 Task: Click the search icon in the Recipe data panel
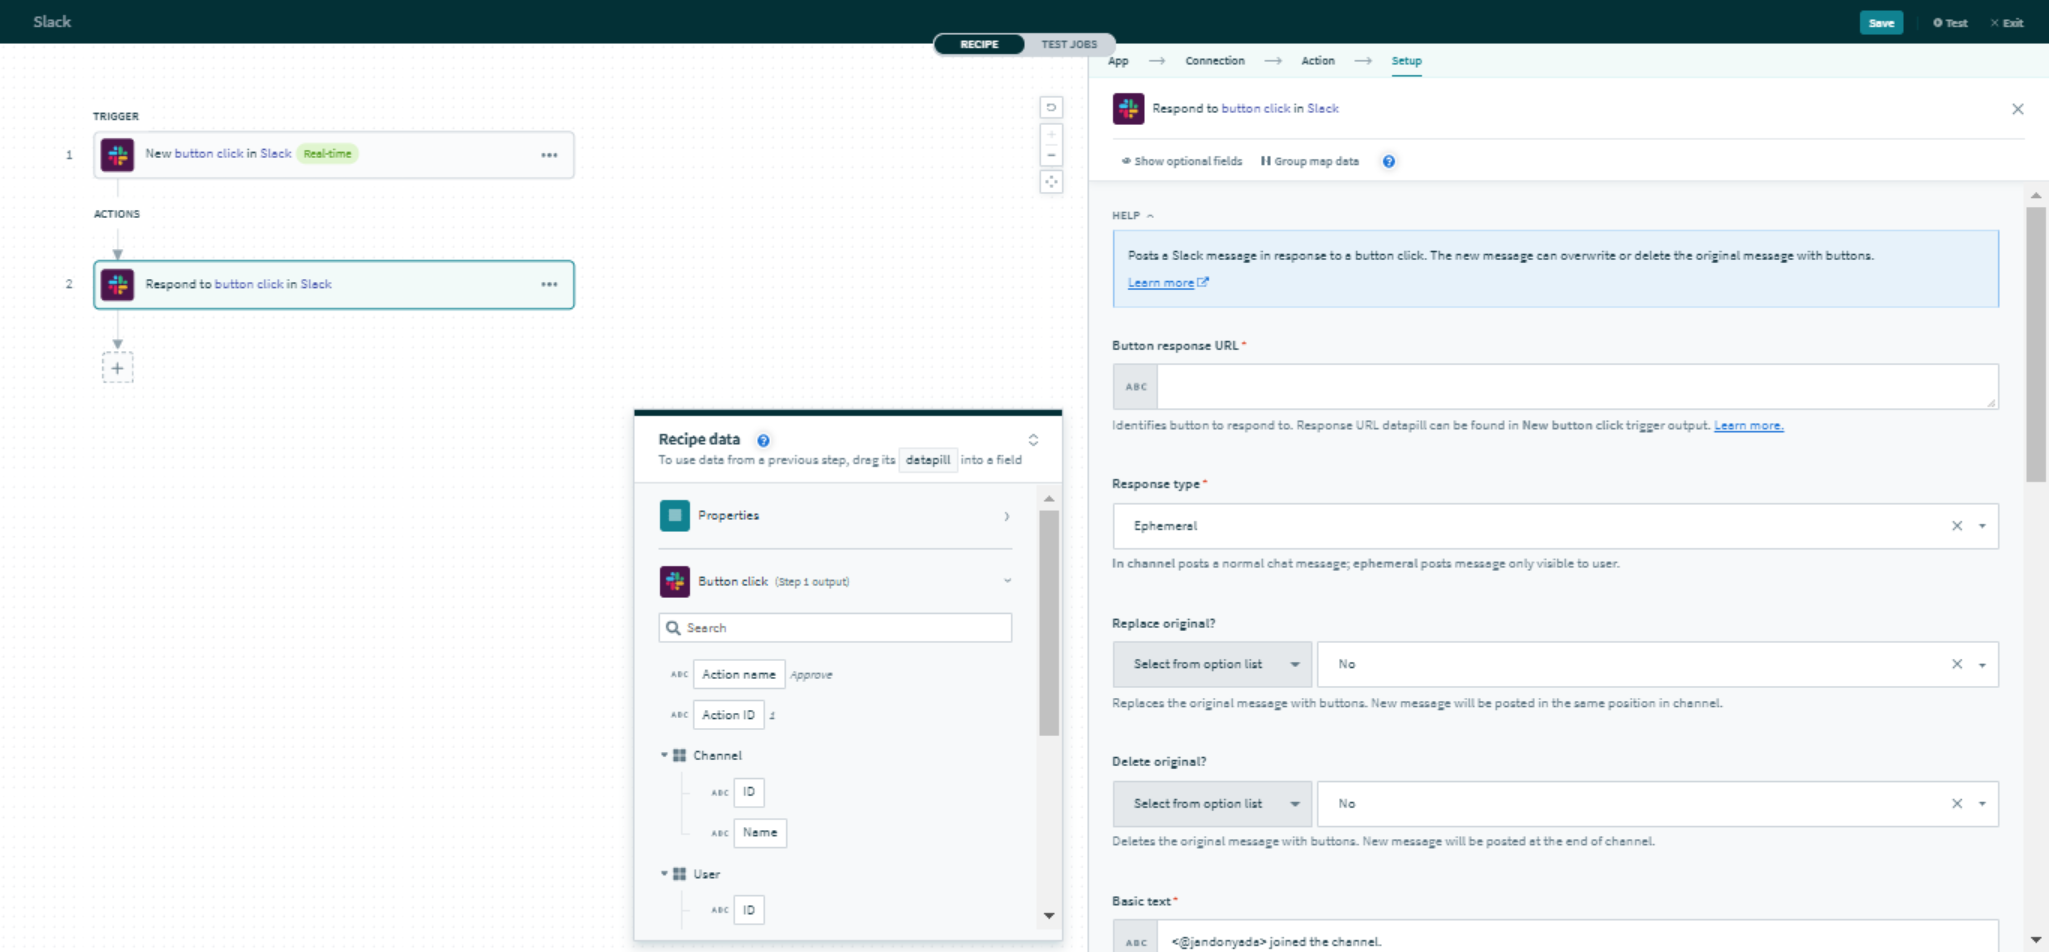(x=673, y=627)
